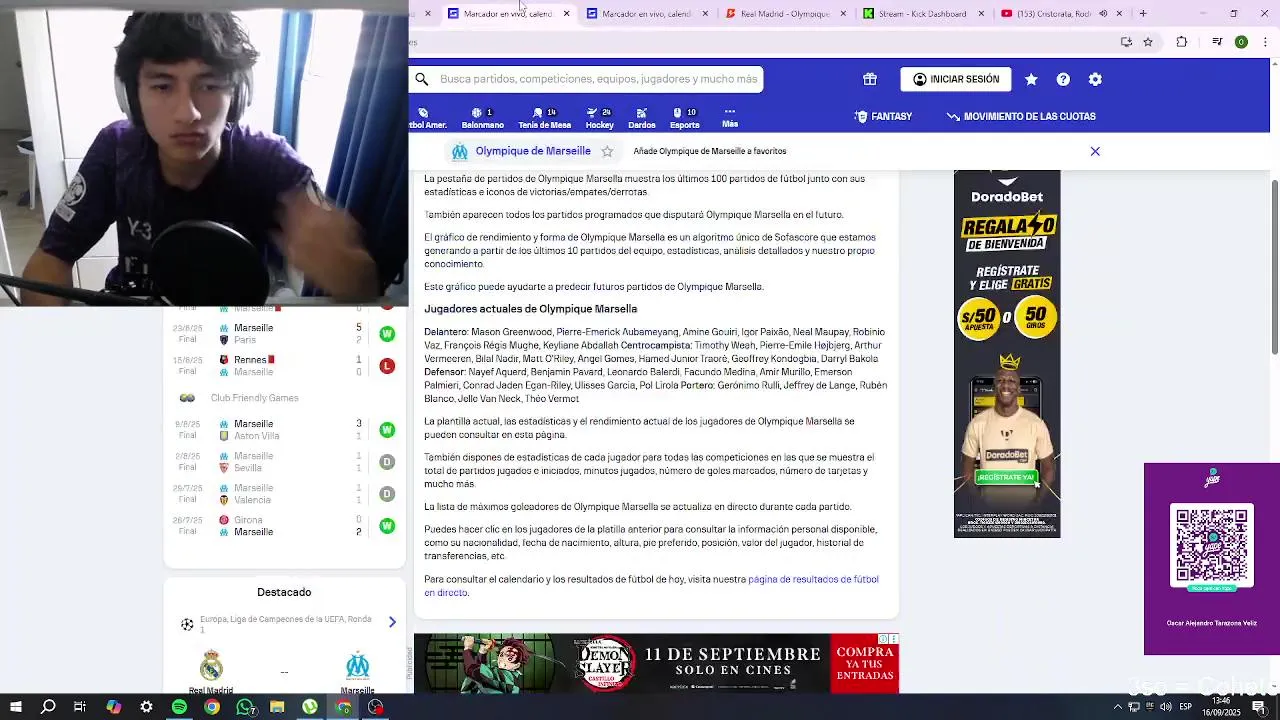
Task: Open the volume control in system tray
Action: (x=1166, y=707)
